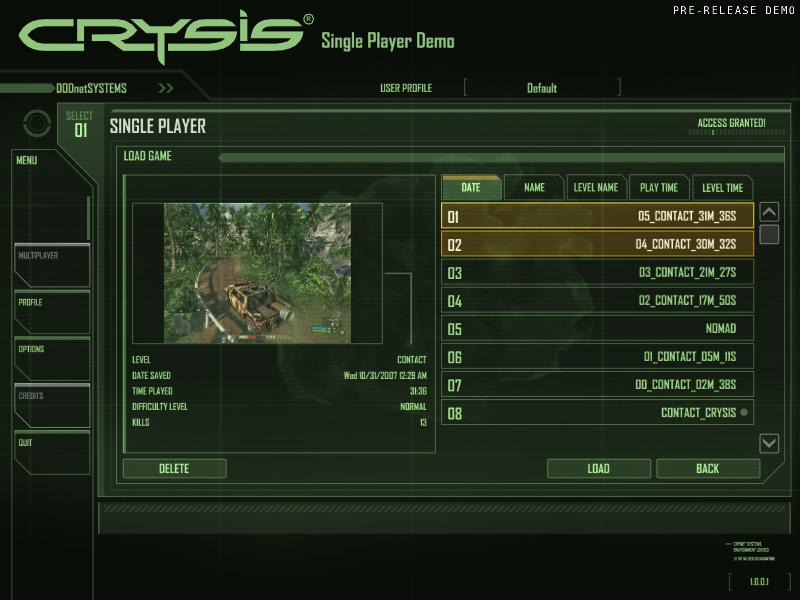Select save 02_CONTACT_17M_50S
The image size is (800, 600).
597,300
